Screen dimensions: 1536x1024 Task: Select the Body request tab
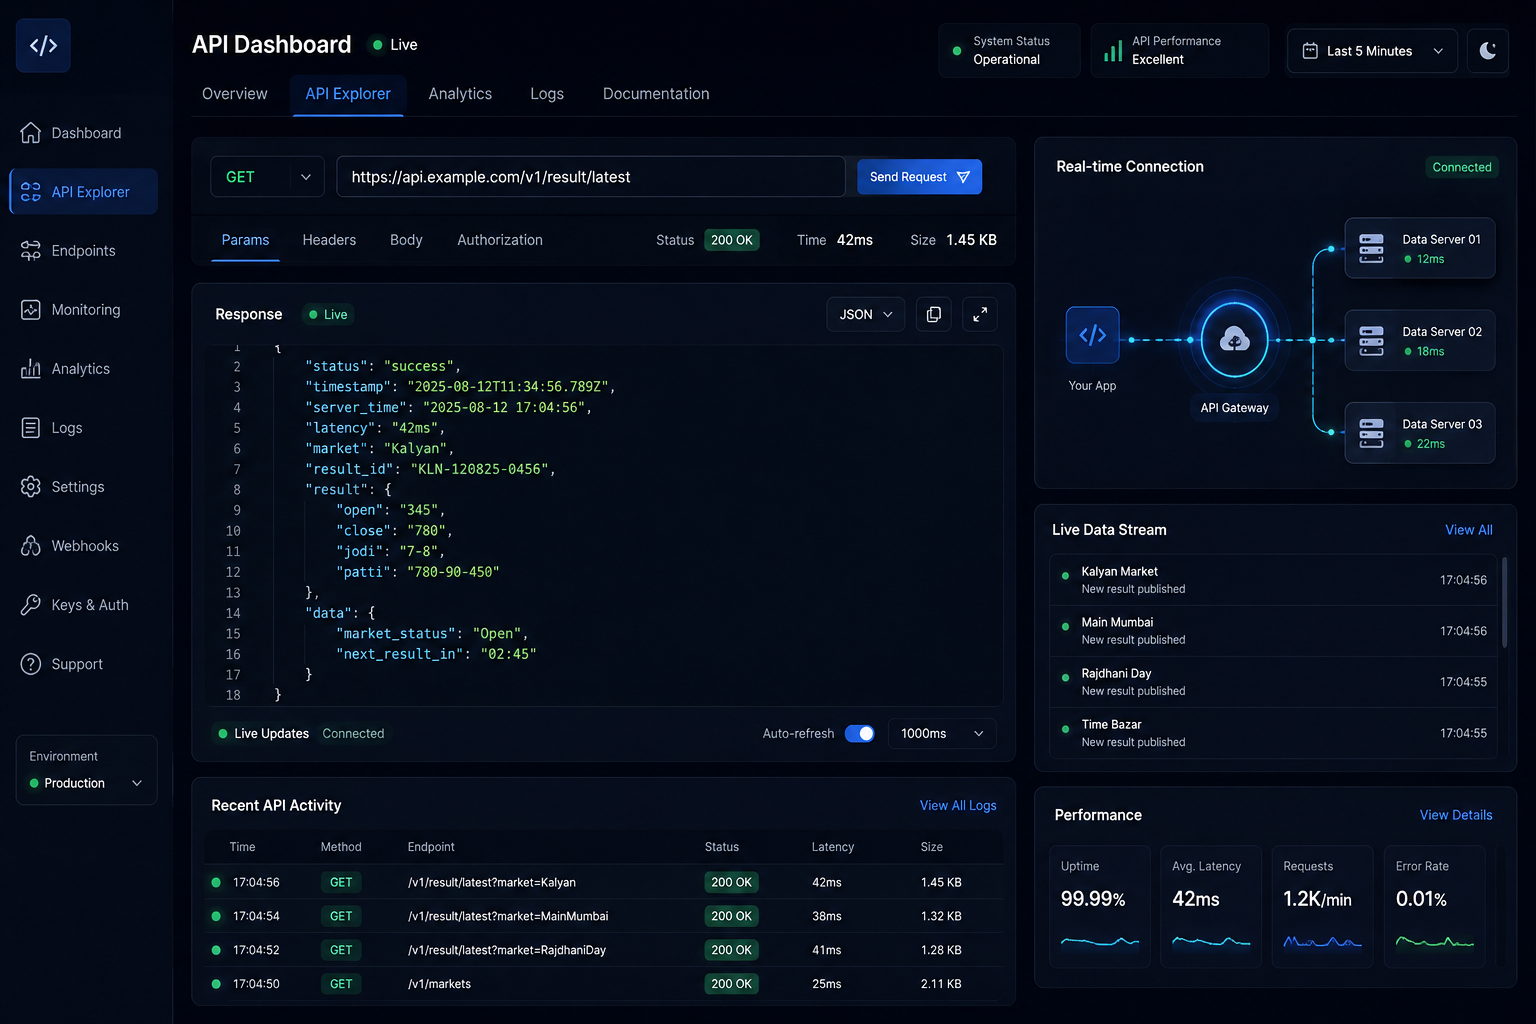click(406, 240)
